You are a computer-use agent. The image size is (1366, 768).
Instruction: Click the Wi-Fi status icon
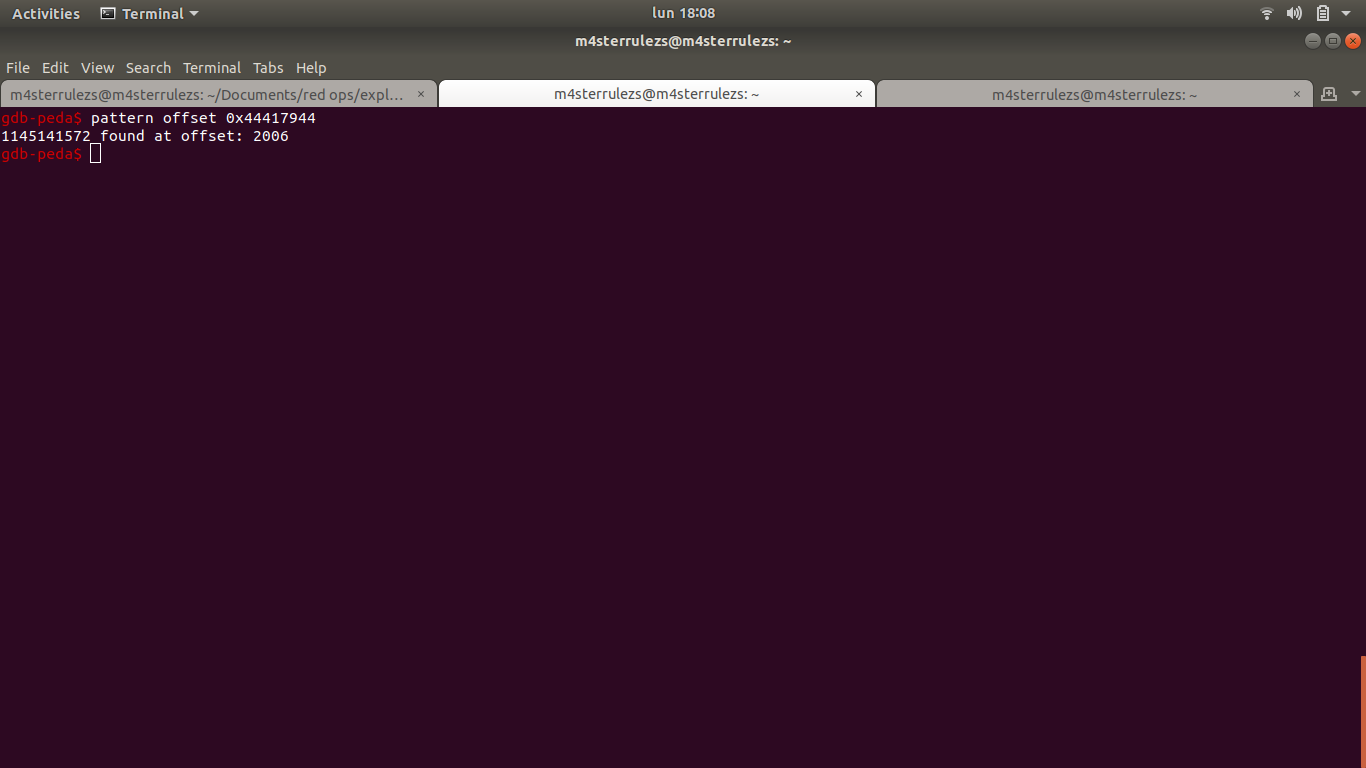pos(1267,13)
